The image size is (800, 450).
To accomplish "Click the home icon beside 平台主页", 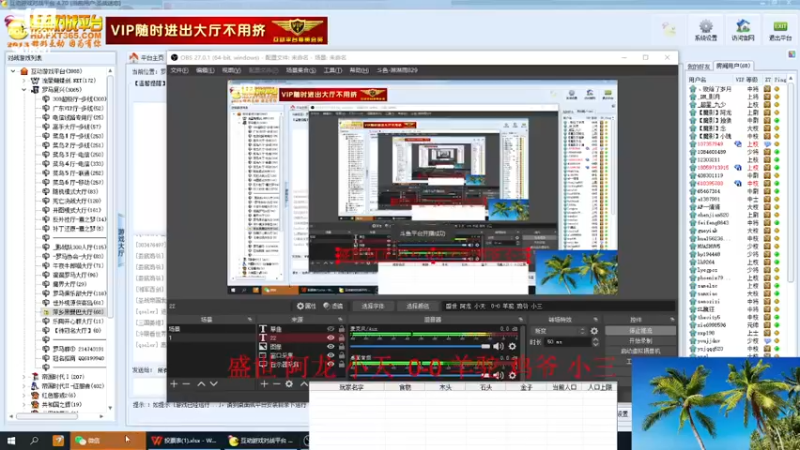I will coord(134,57).
